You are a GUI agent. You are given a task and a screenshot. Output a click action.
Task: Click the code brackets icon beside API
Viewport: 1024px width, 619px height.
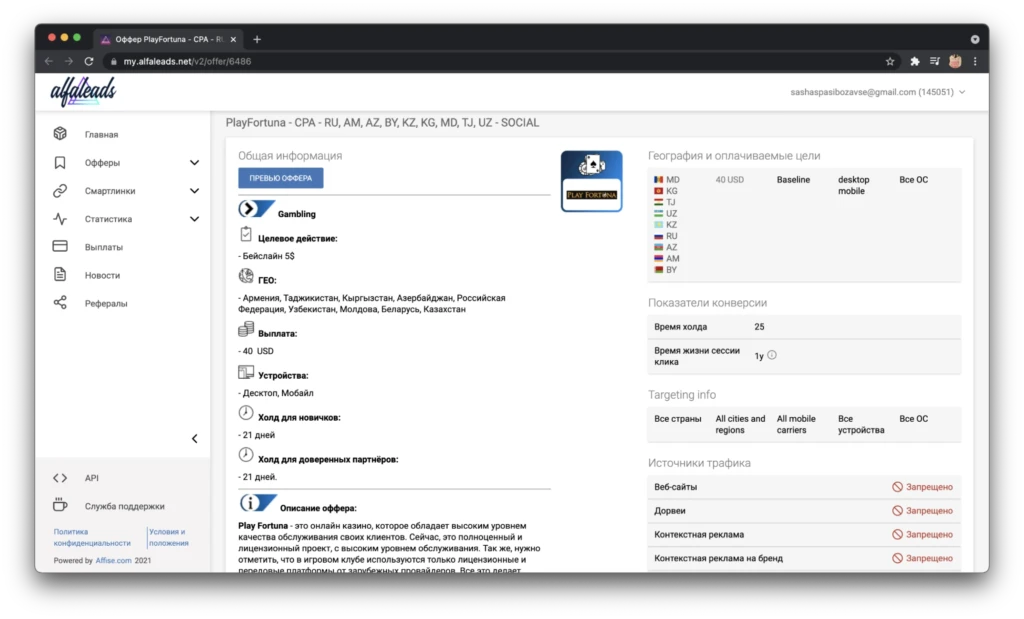[60, 478]
